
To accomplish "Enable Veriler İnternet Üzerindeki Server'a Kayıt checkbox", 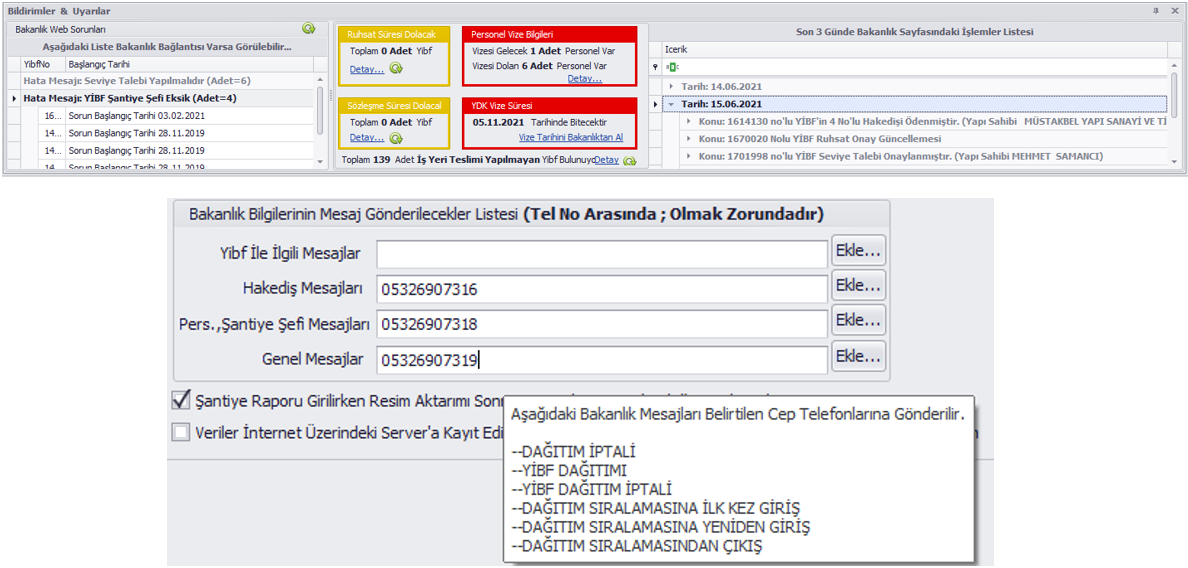I will click(181, 433).
